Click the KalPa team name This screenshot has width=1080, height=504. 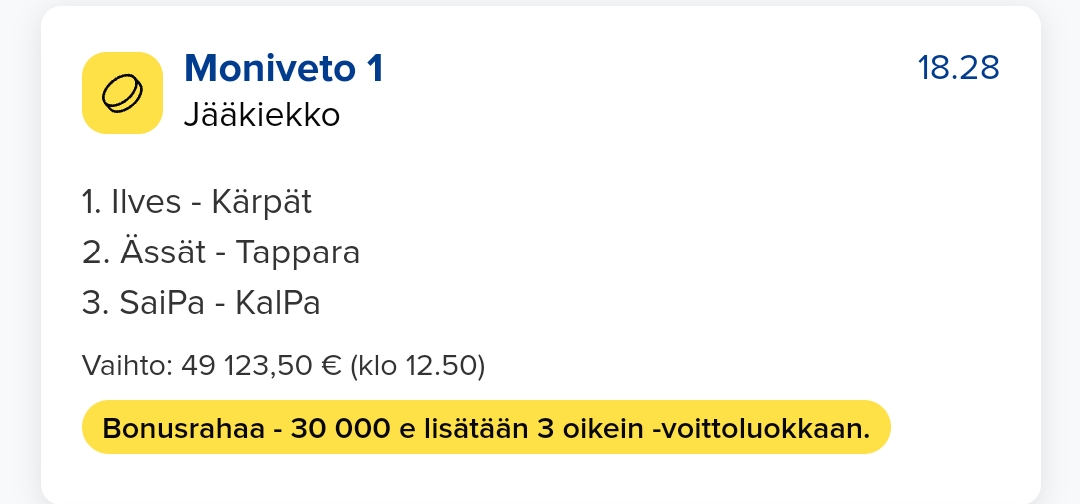click(x=278, y=302)
